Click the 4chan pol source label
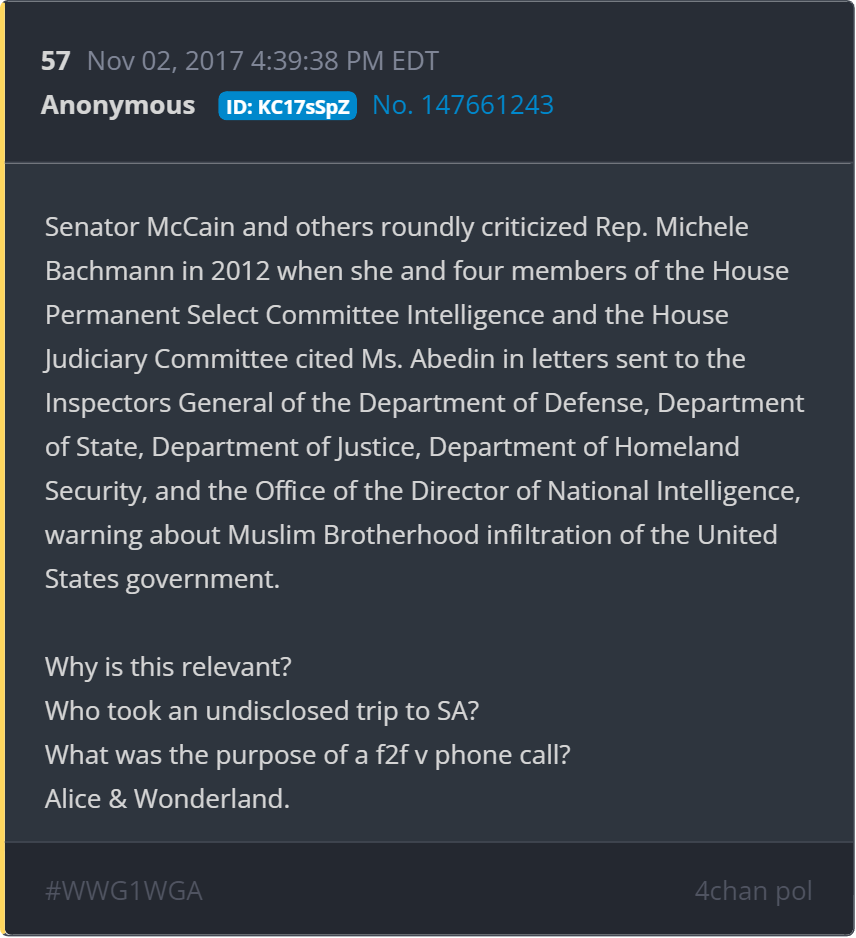Viewport: 856px width, 938px height. pos(753,890)
